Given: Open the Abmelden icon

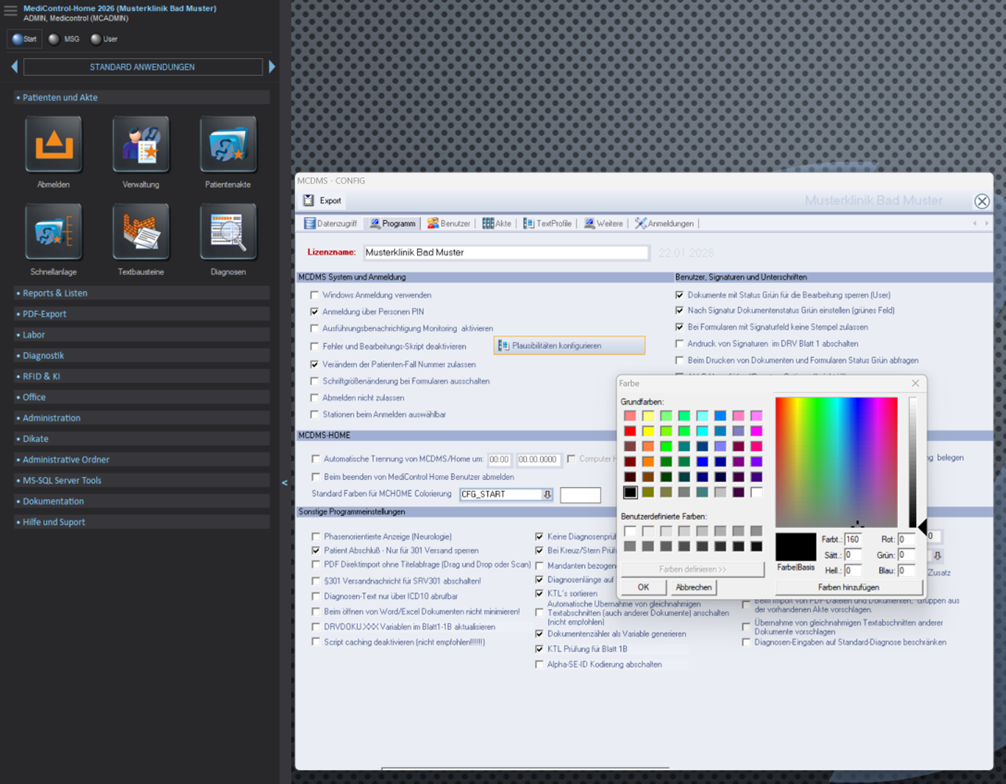Looking at the screenshot, I should point(53,145).
